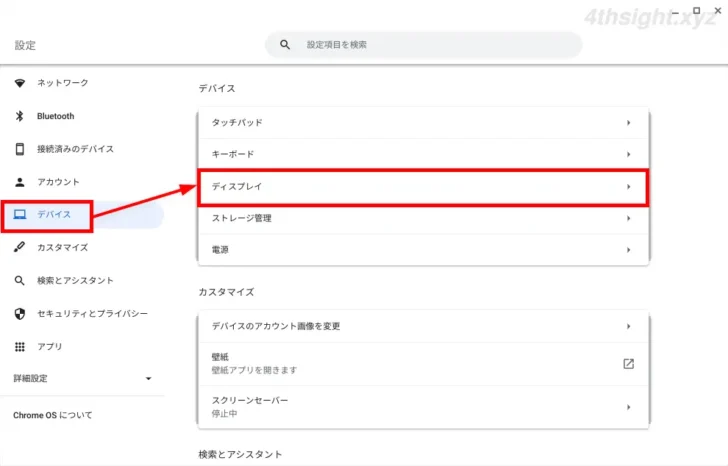Click the chevron on ストレージ管理 row
This screenshot has height=466, width=728.
[x=628, y=218]
